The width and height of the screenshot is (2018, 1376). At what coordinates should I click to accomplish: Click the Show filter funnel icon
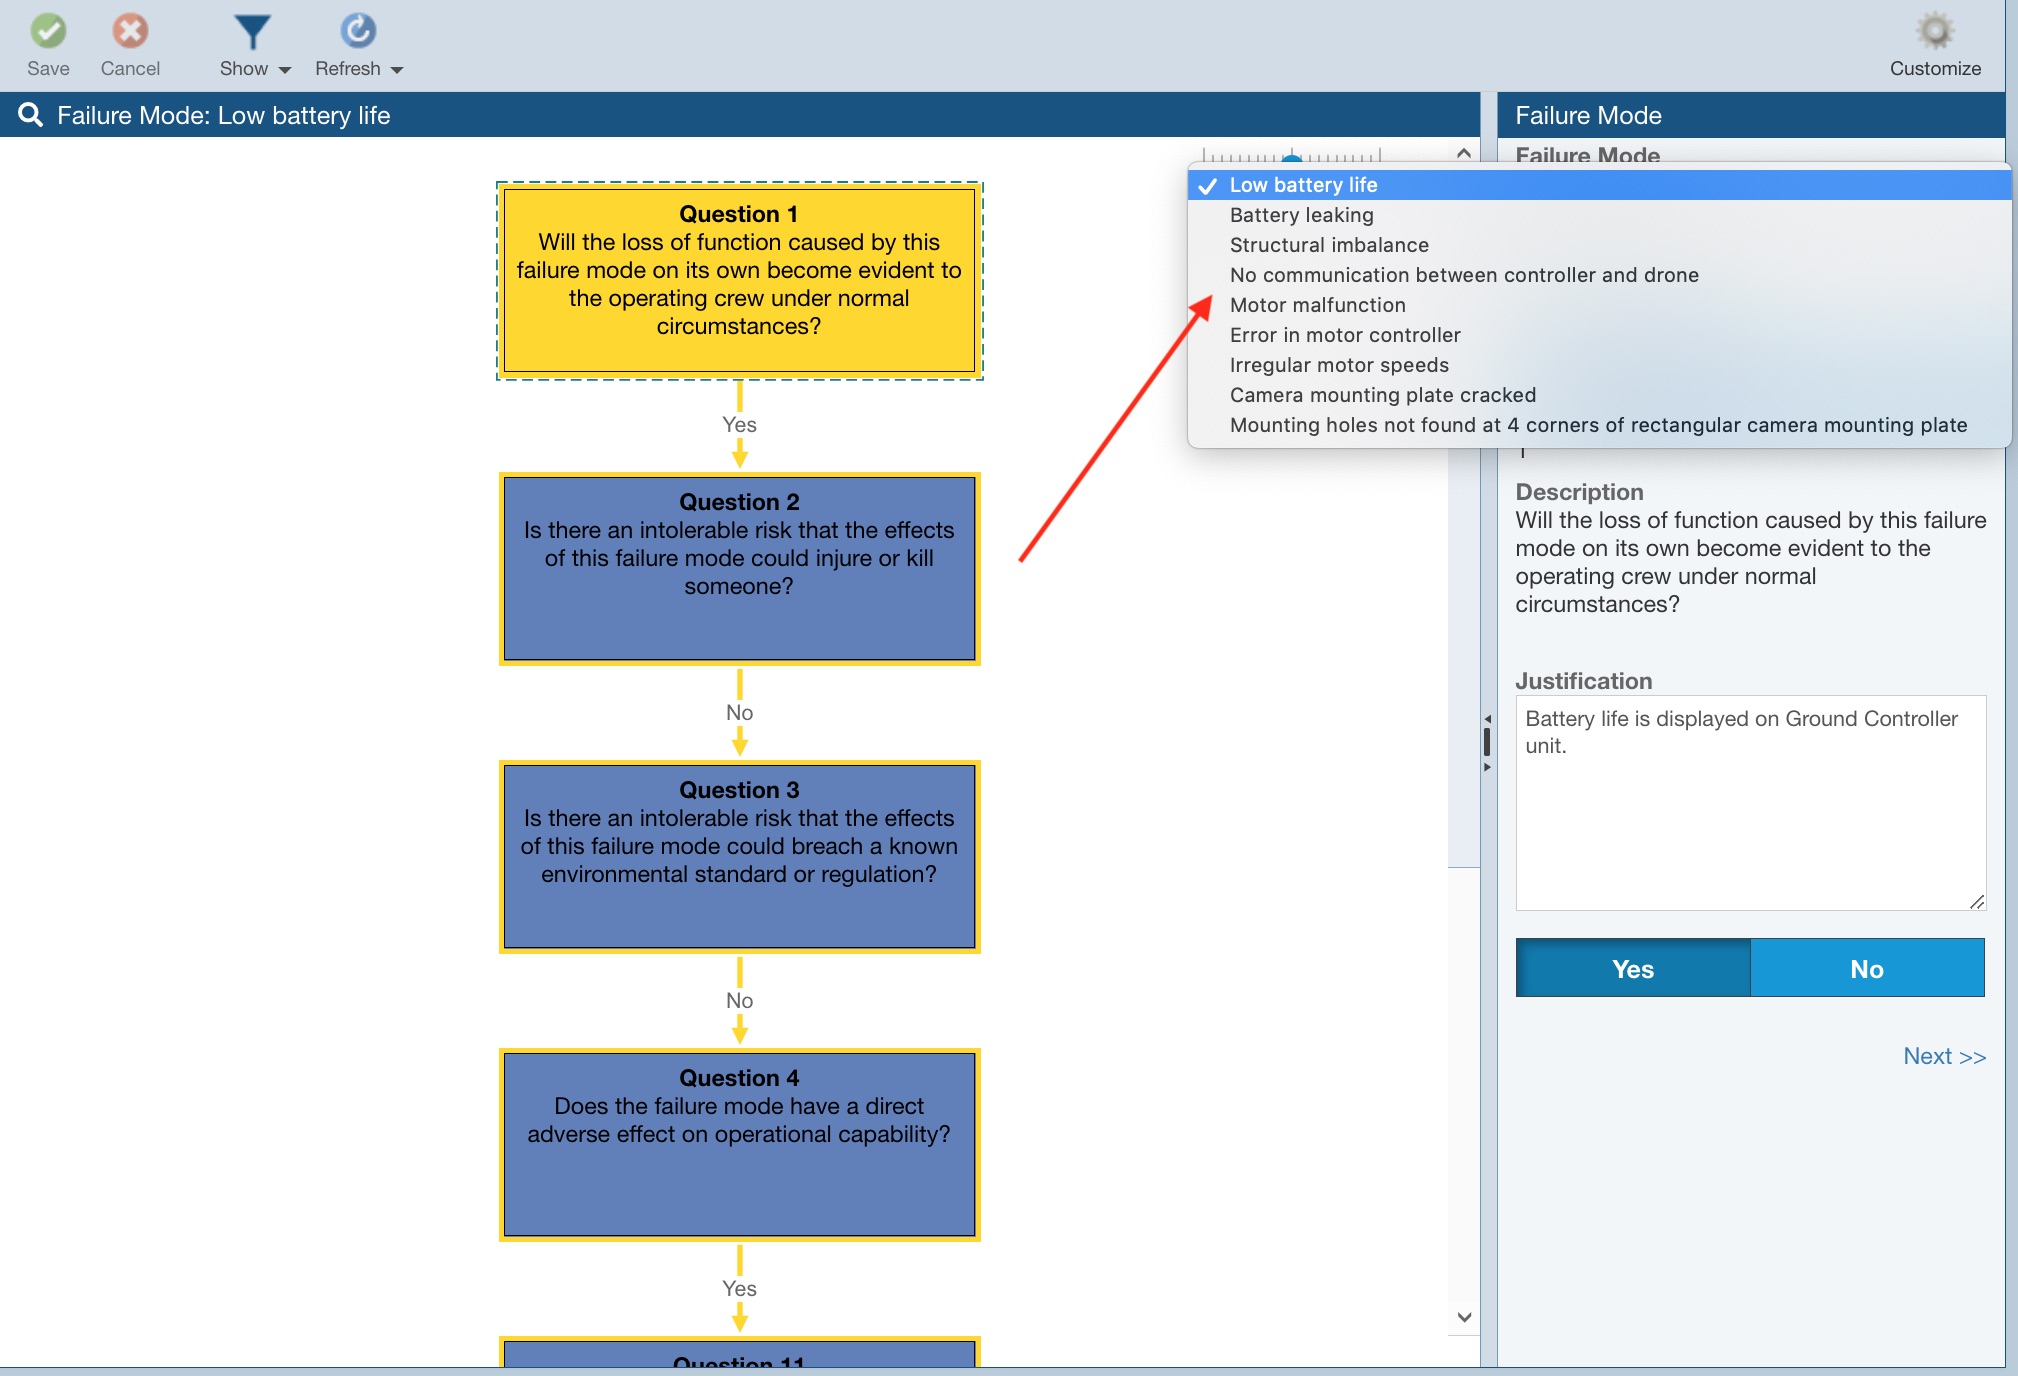tap(251, 31)
